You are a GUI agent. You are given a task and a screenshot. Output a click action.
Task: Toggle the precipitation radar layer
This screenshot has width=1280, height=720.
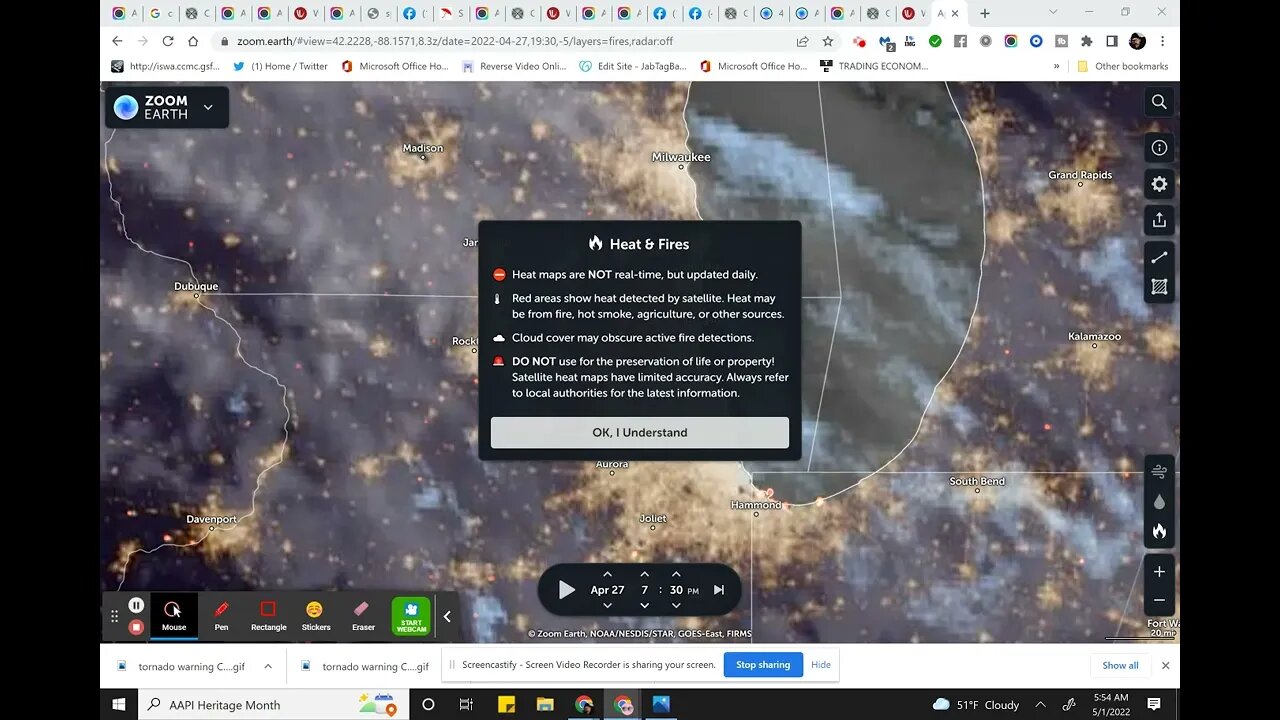coord(1159,501)
